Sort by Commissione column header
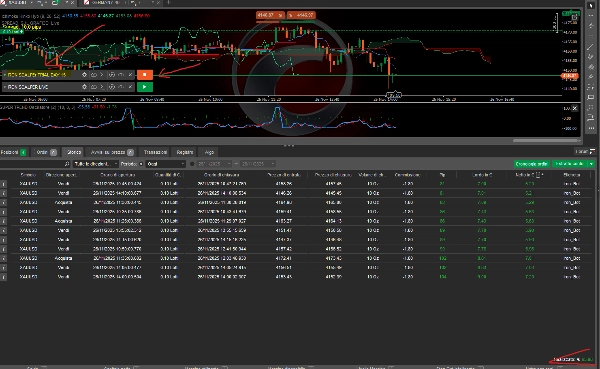 tap(407, 175)
